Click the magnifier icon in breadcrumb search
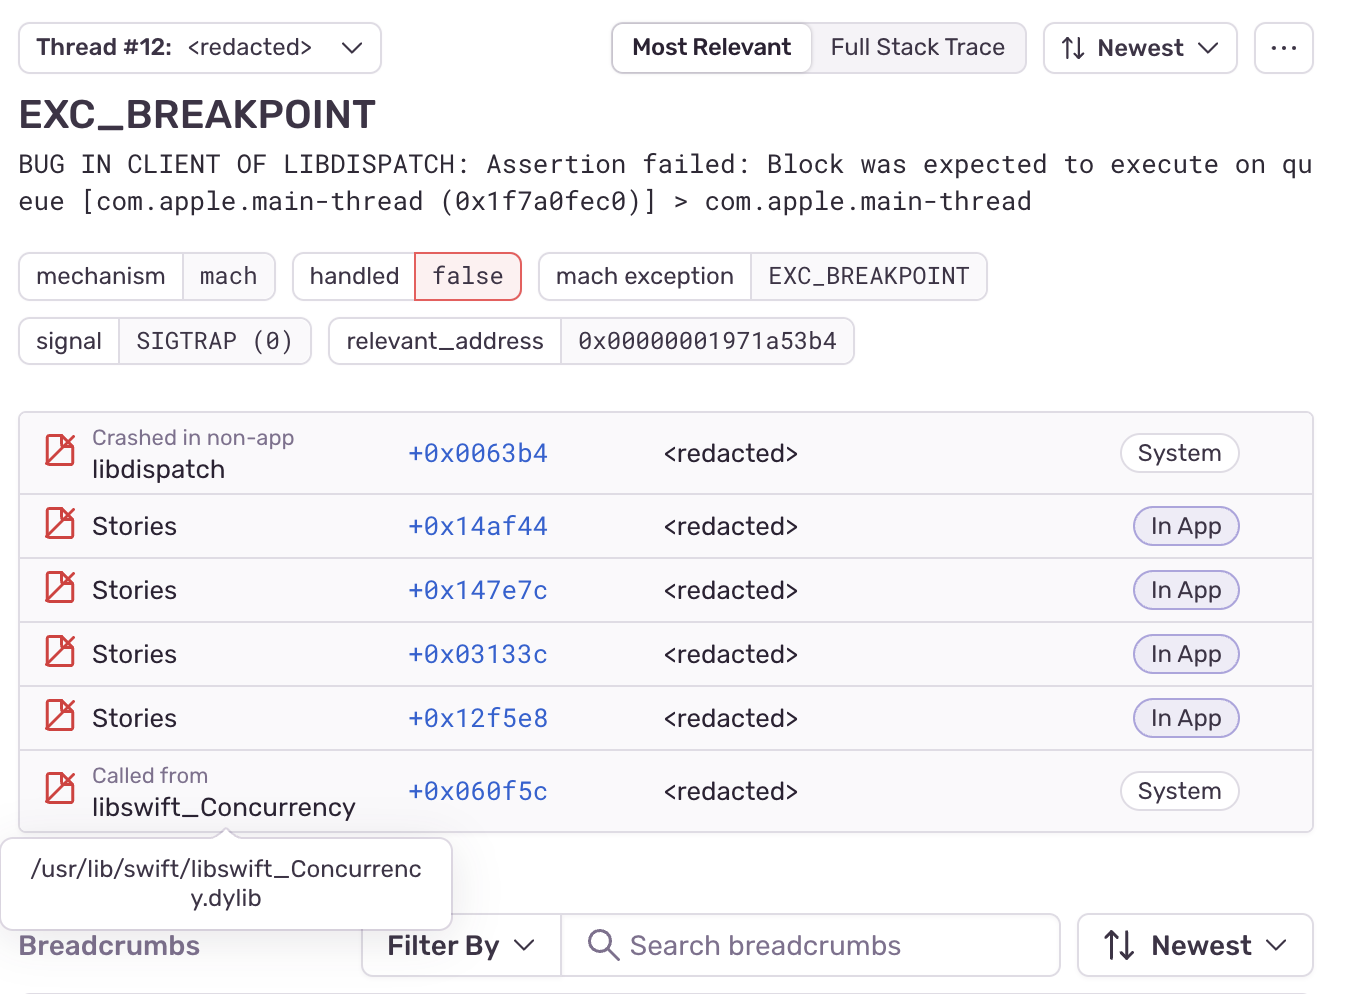 click(603, 945)
